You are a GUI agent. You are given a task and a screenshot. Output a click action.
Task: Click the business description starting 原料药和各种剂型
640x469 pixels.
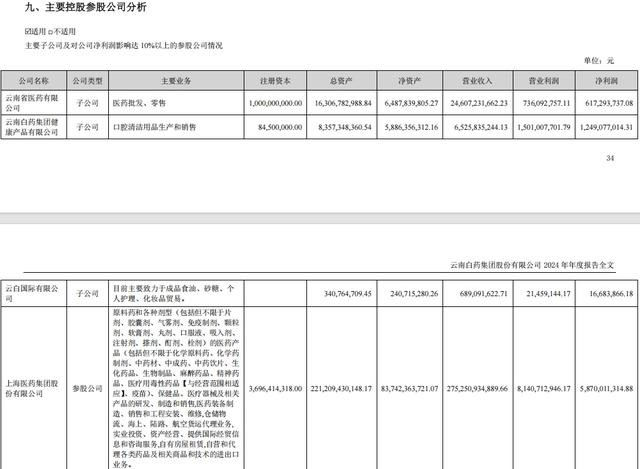176,388
